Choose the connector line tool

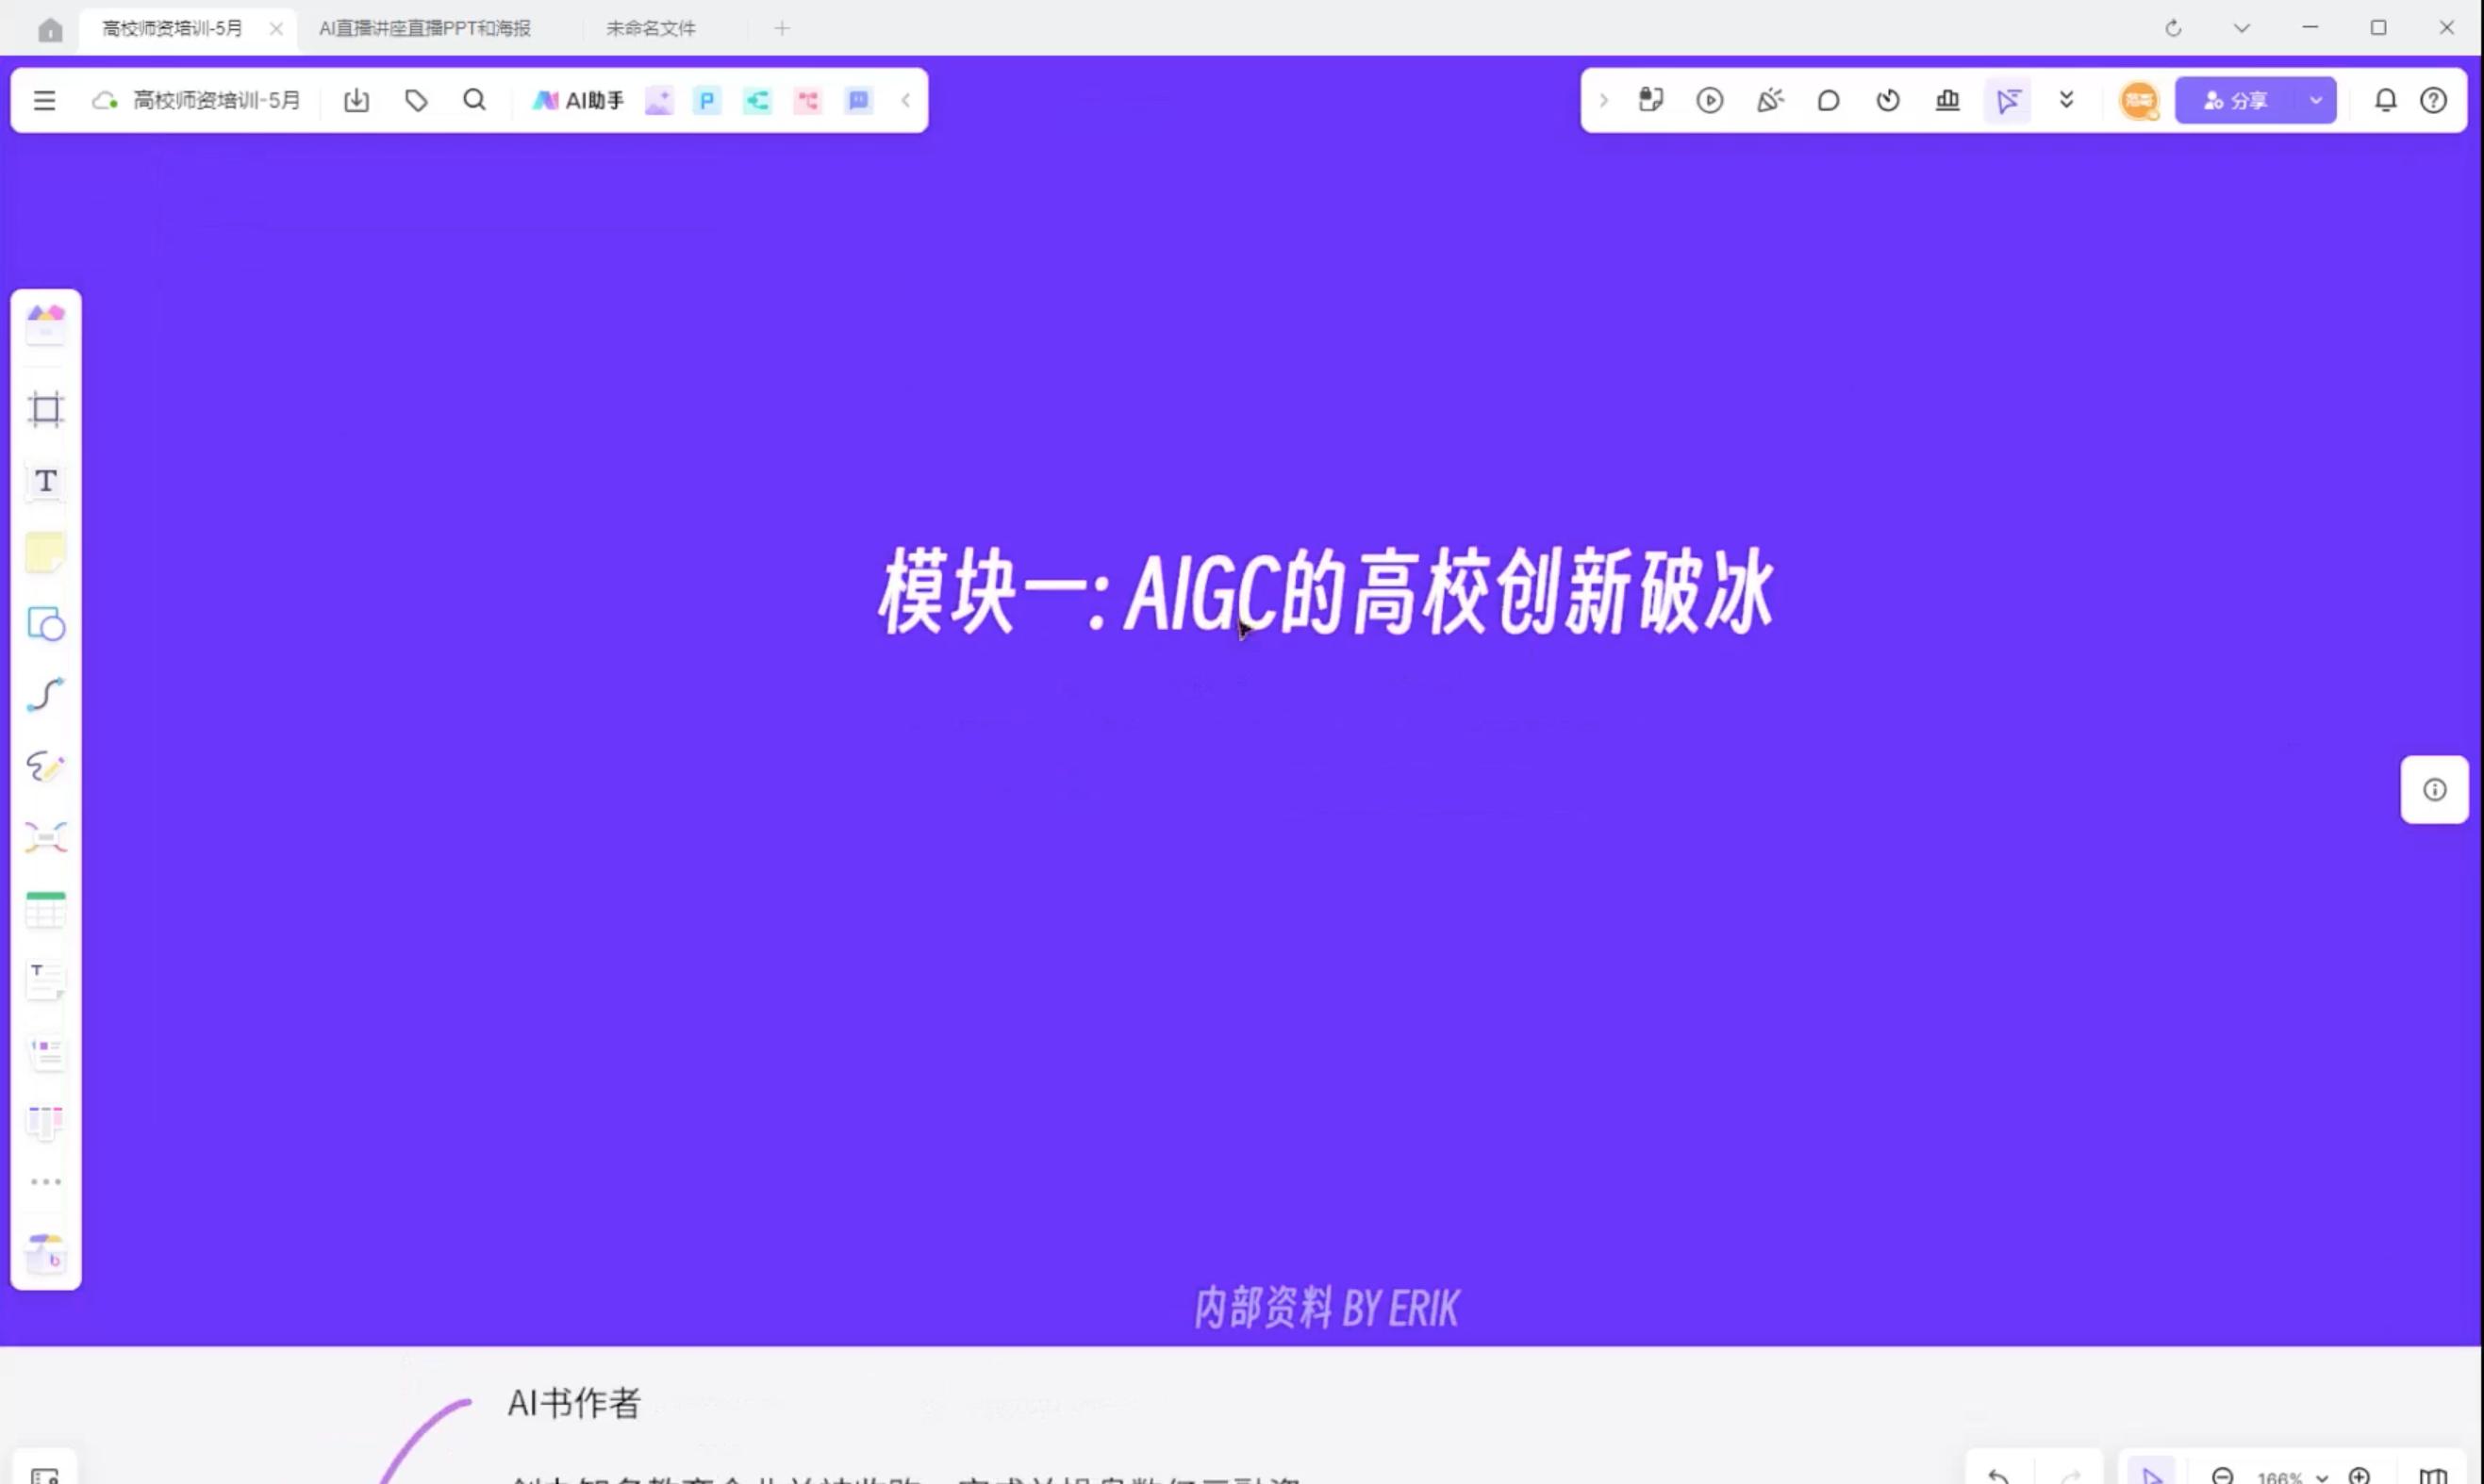pyautogui.click(x=45, y=695)
